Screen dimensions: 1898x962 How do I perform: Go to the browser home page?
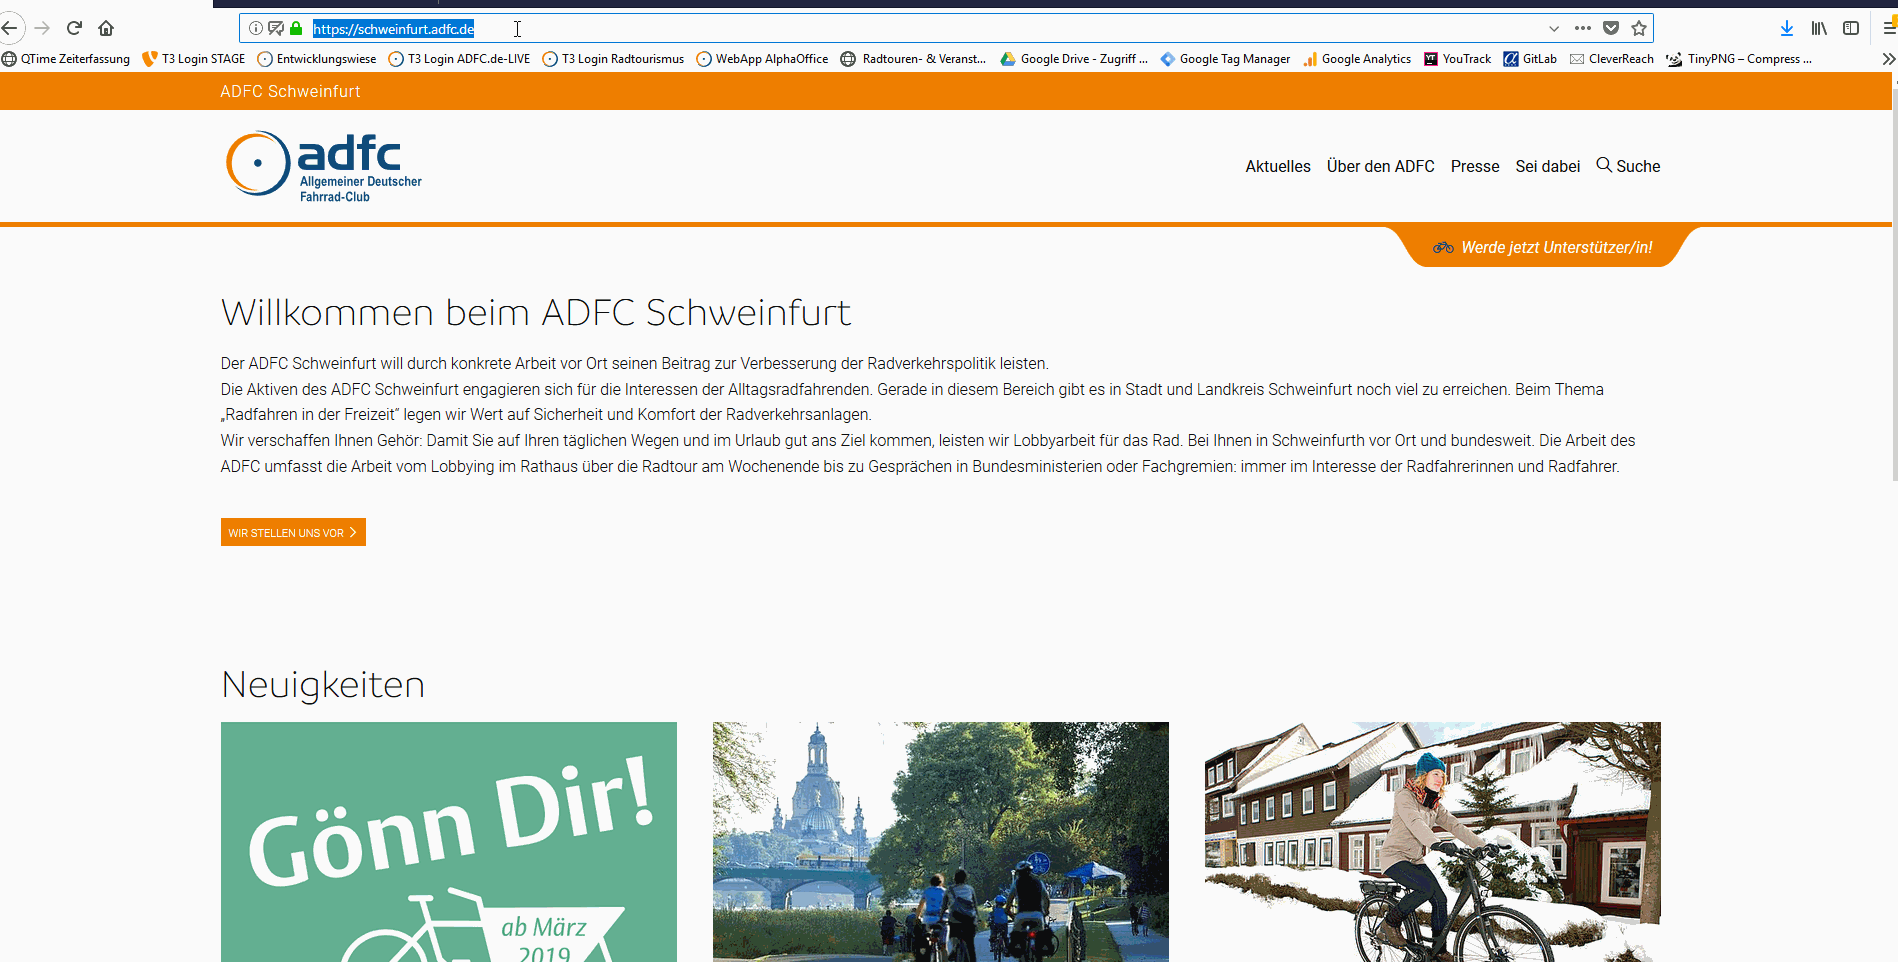tap(106, 28)
